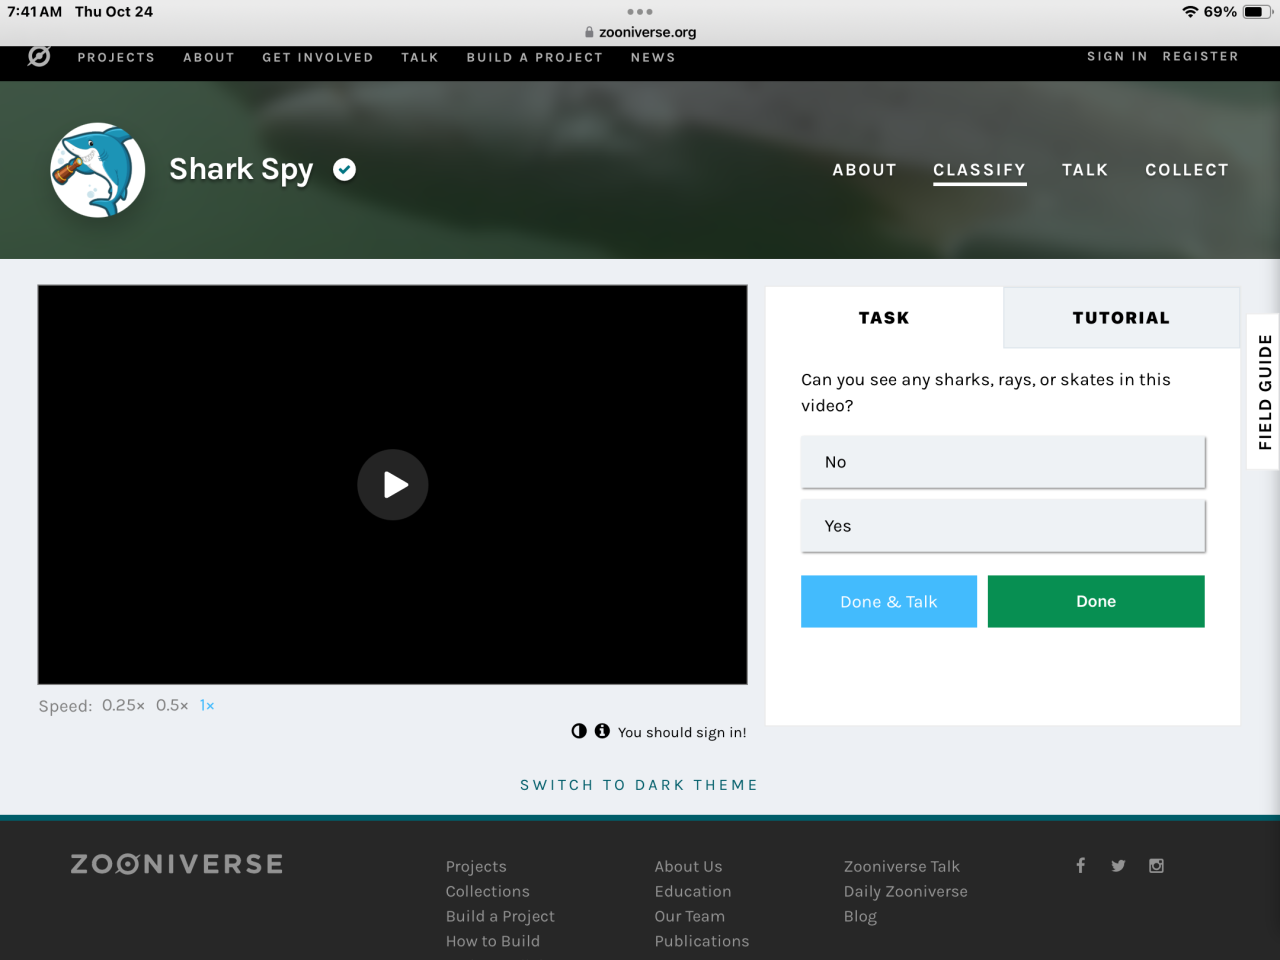Image resolution: width=1280 pixels, height=960 pixels.
Task: Click the 'You should sign in!' message
Action: tap(682, 732)
